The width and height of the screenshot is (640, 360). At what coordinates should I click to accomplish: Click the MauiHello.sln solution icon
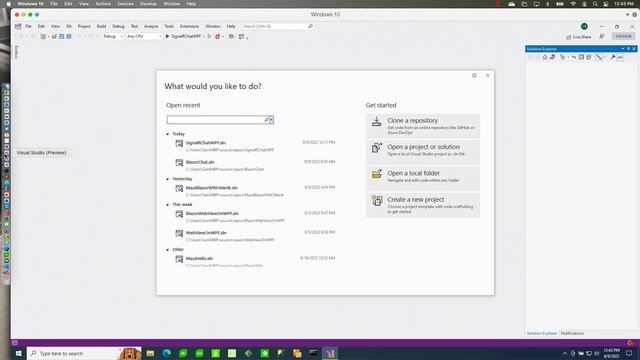pyautogui.click(x=179, y=259)
